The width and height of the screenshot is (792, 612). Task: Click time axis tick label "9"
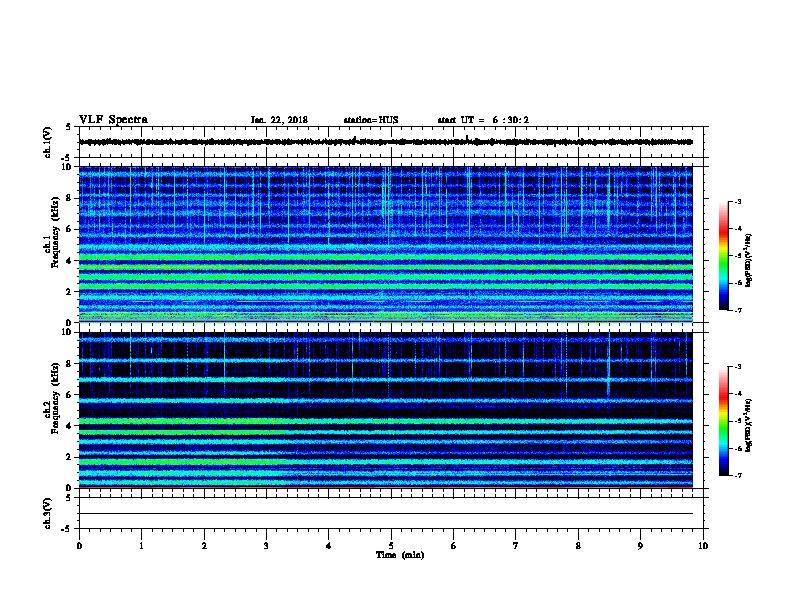(x=640, y=546)
